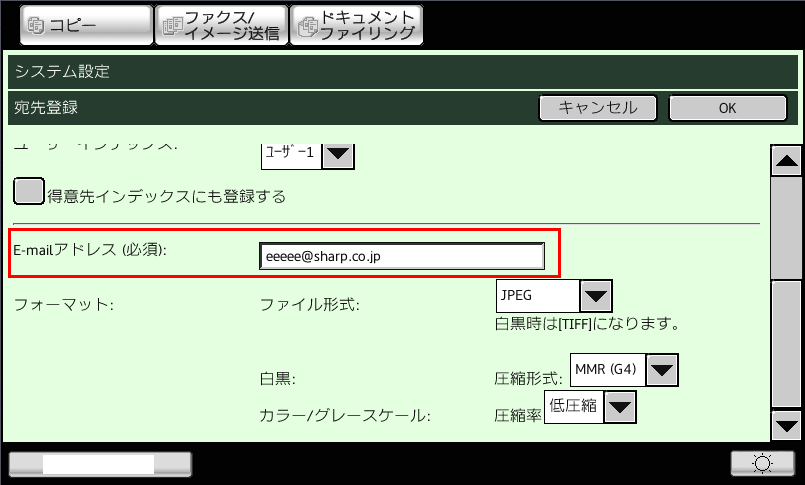The image size is (805, 485).
Task: Click the カラー/グレースケール: label
Action: pos(345,415)
